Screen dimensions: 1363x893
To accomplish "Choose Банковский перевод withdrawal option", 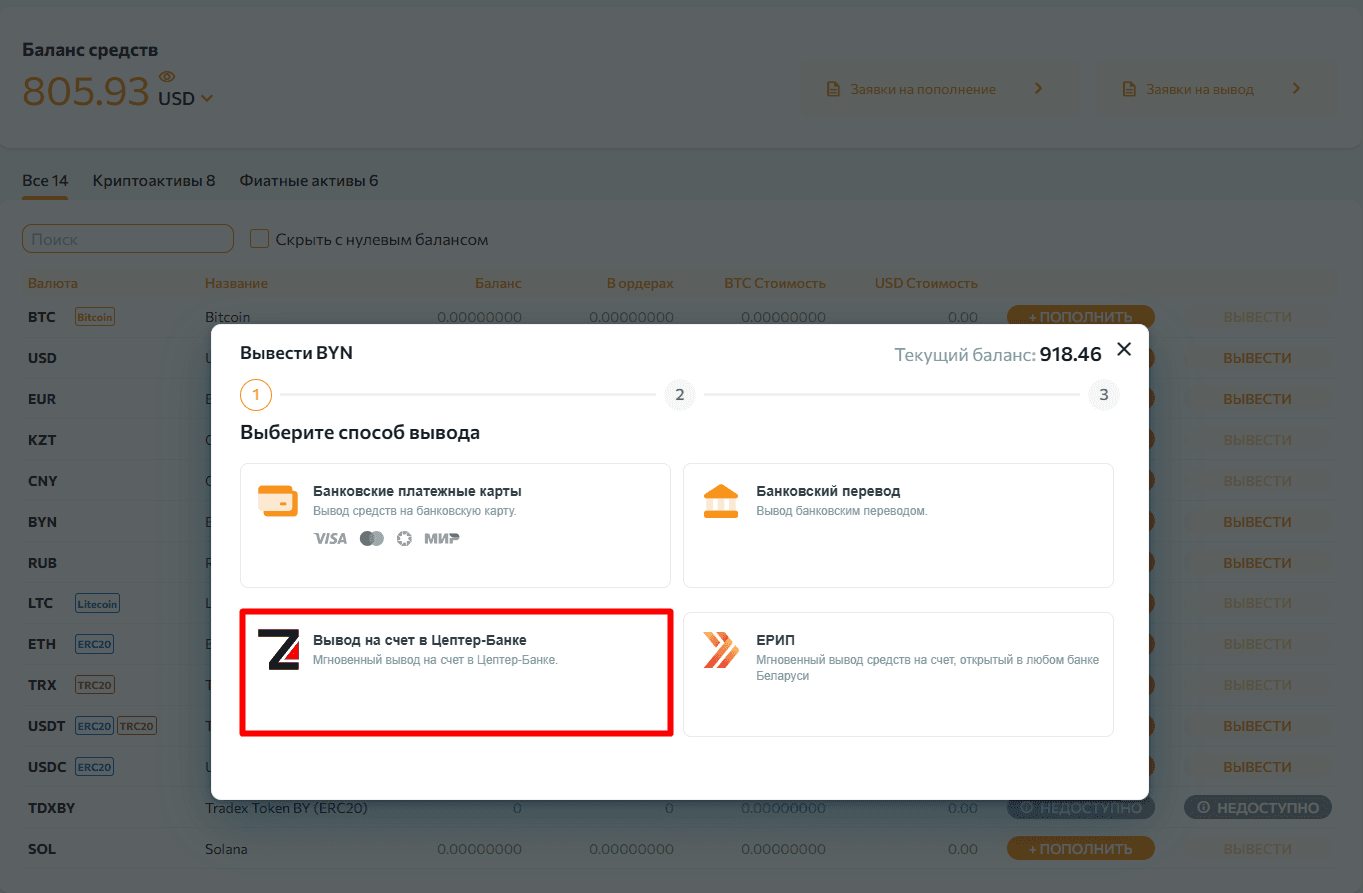I will click(x=898, y=525).
